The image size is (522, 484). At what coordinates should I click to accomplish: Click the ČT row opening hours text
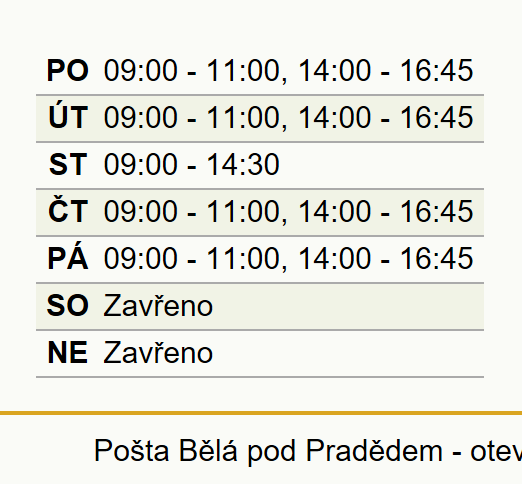point(288,212)
